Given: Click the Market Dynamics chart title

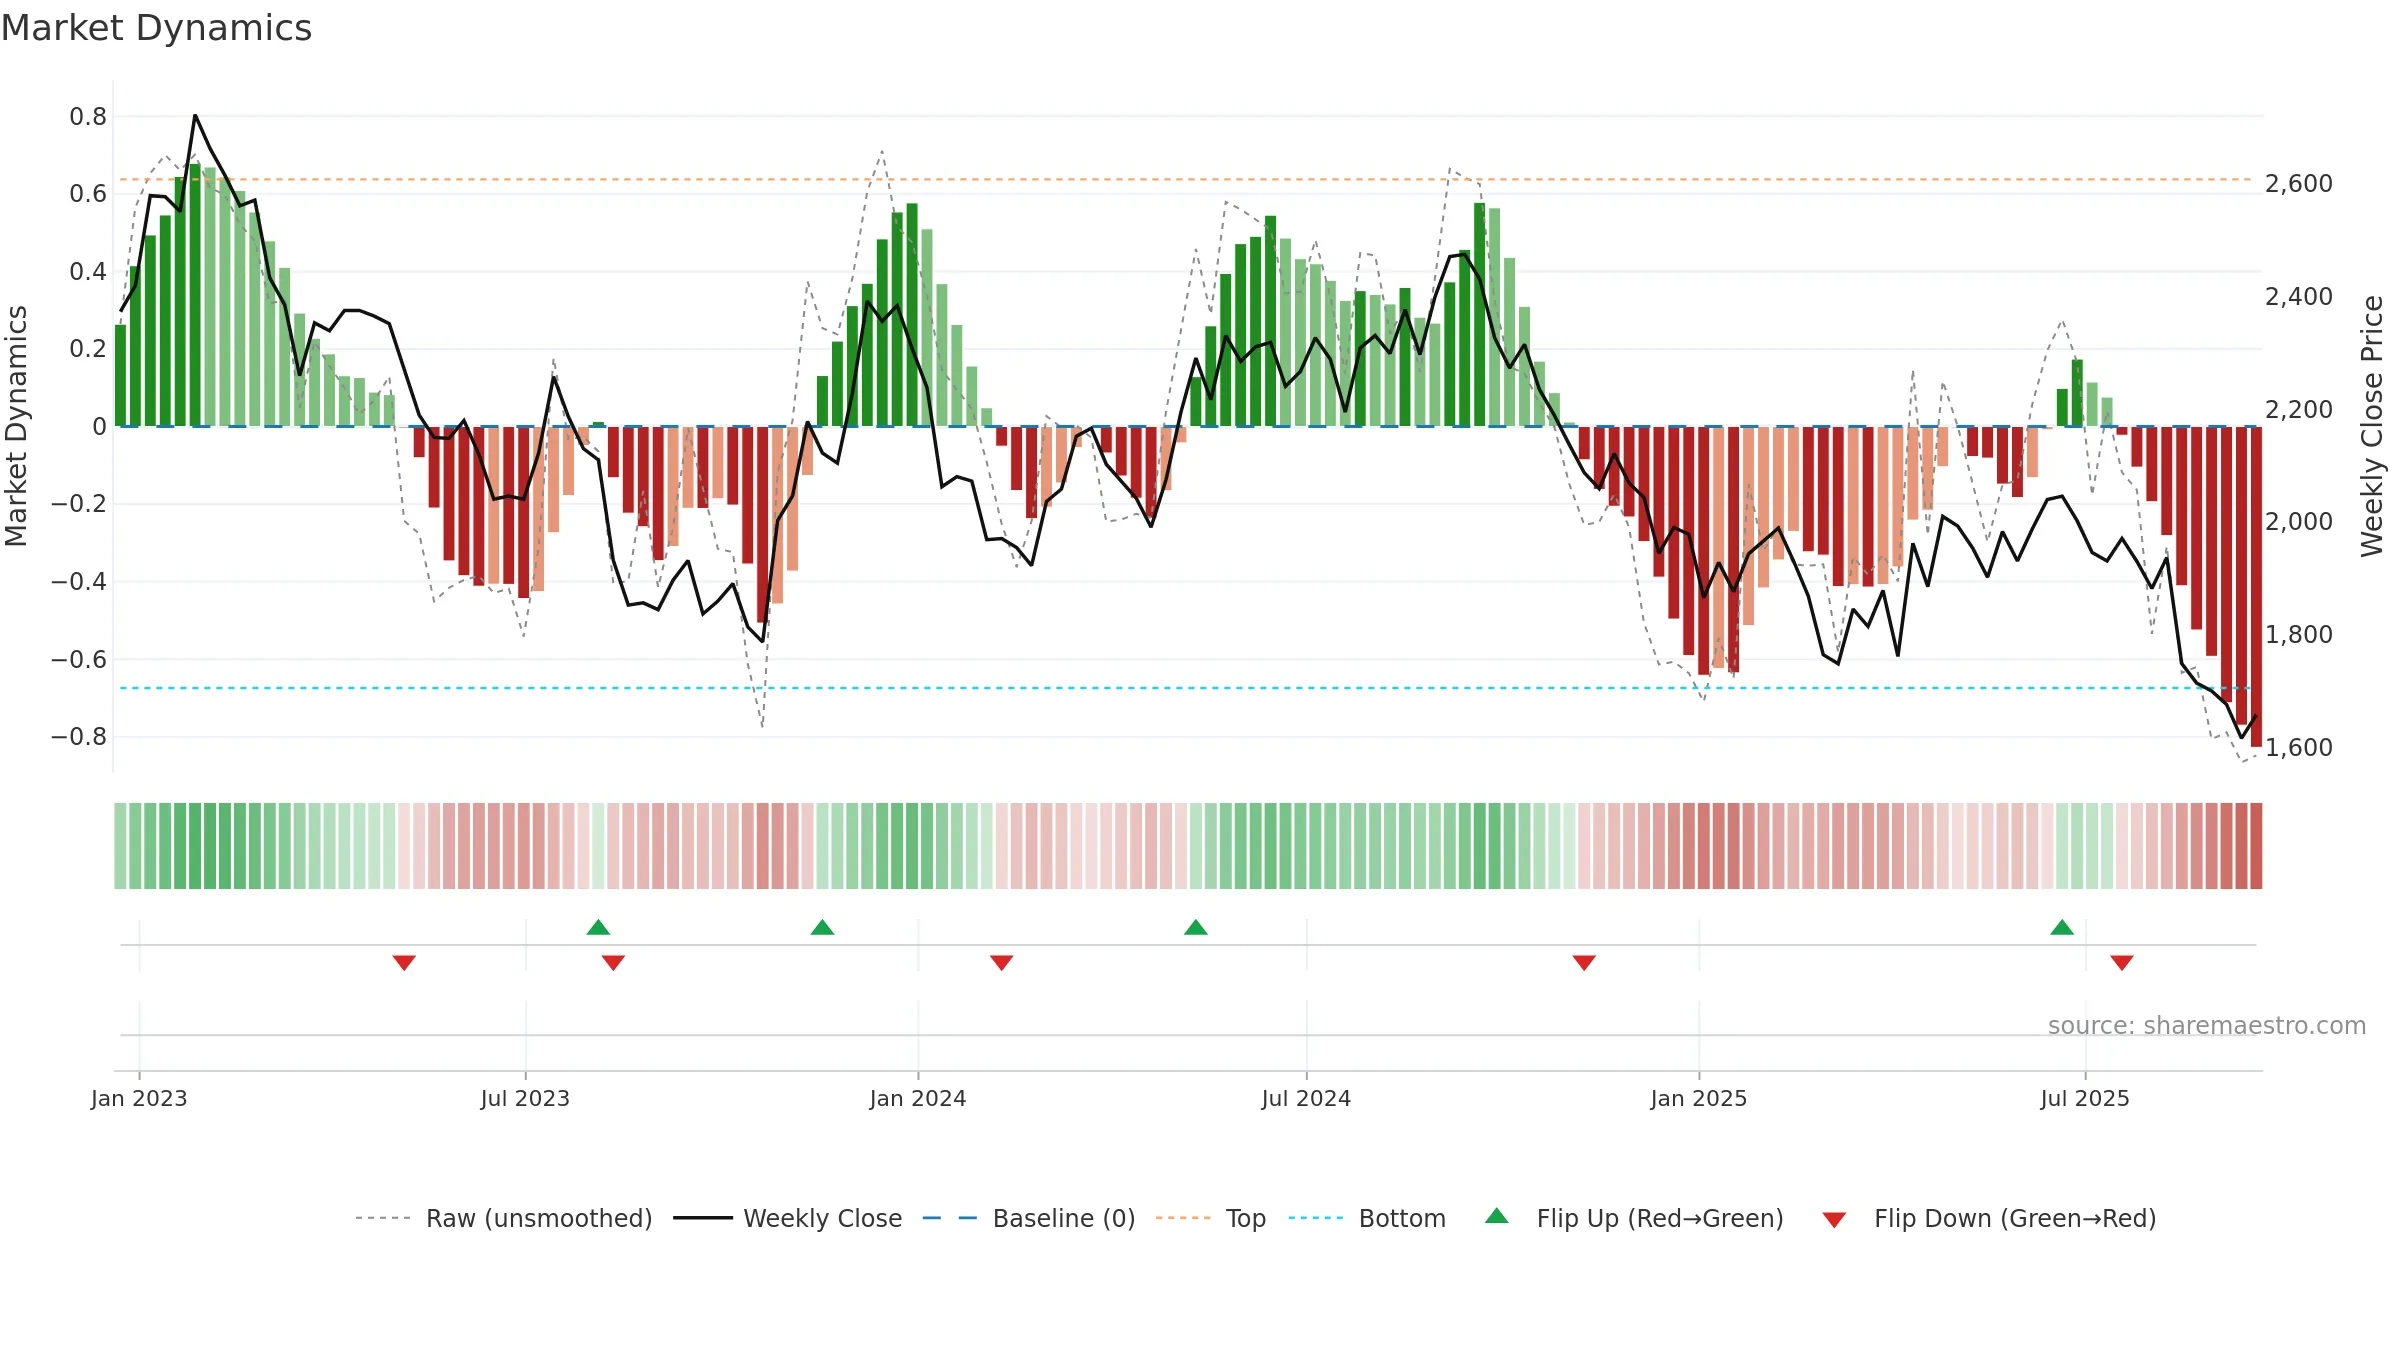Looking at the screenshot, I should 156,28.
